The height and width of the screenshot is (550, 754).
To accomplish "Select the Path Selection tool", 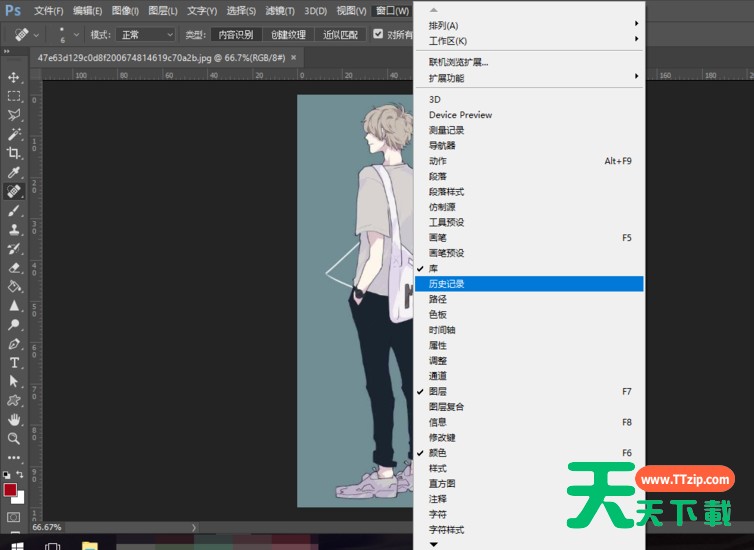I will [x=14, y=381].
